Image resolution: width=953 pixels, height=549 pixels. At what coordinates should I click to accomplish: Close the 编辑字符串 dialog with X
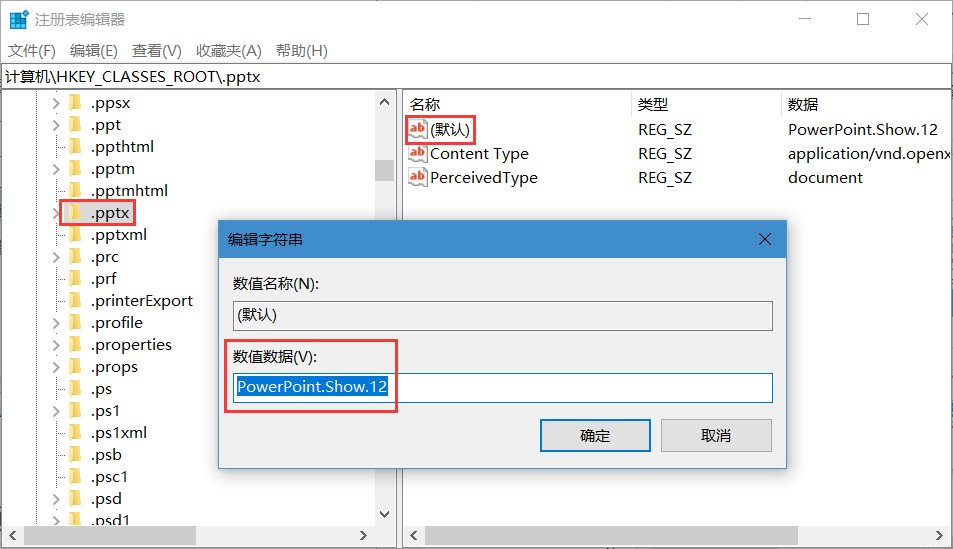[765, 239]
